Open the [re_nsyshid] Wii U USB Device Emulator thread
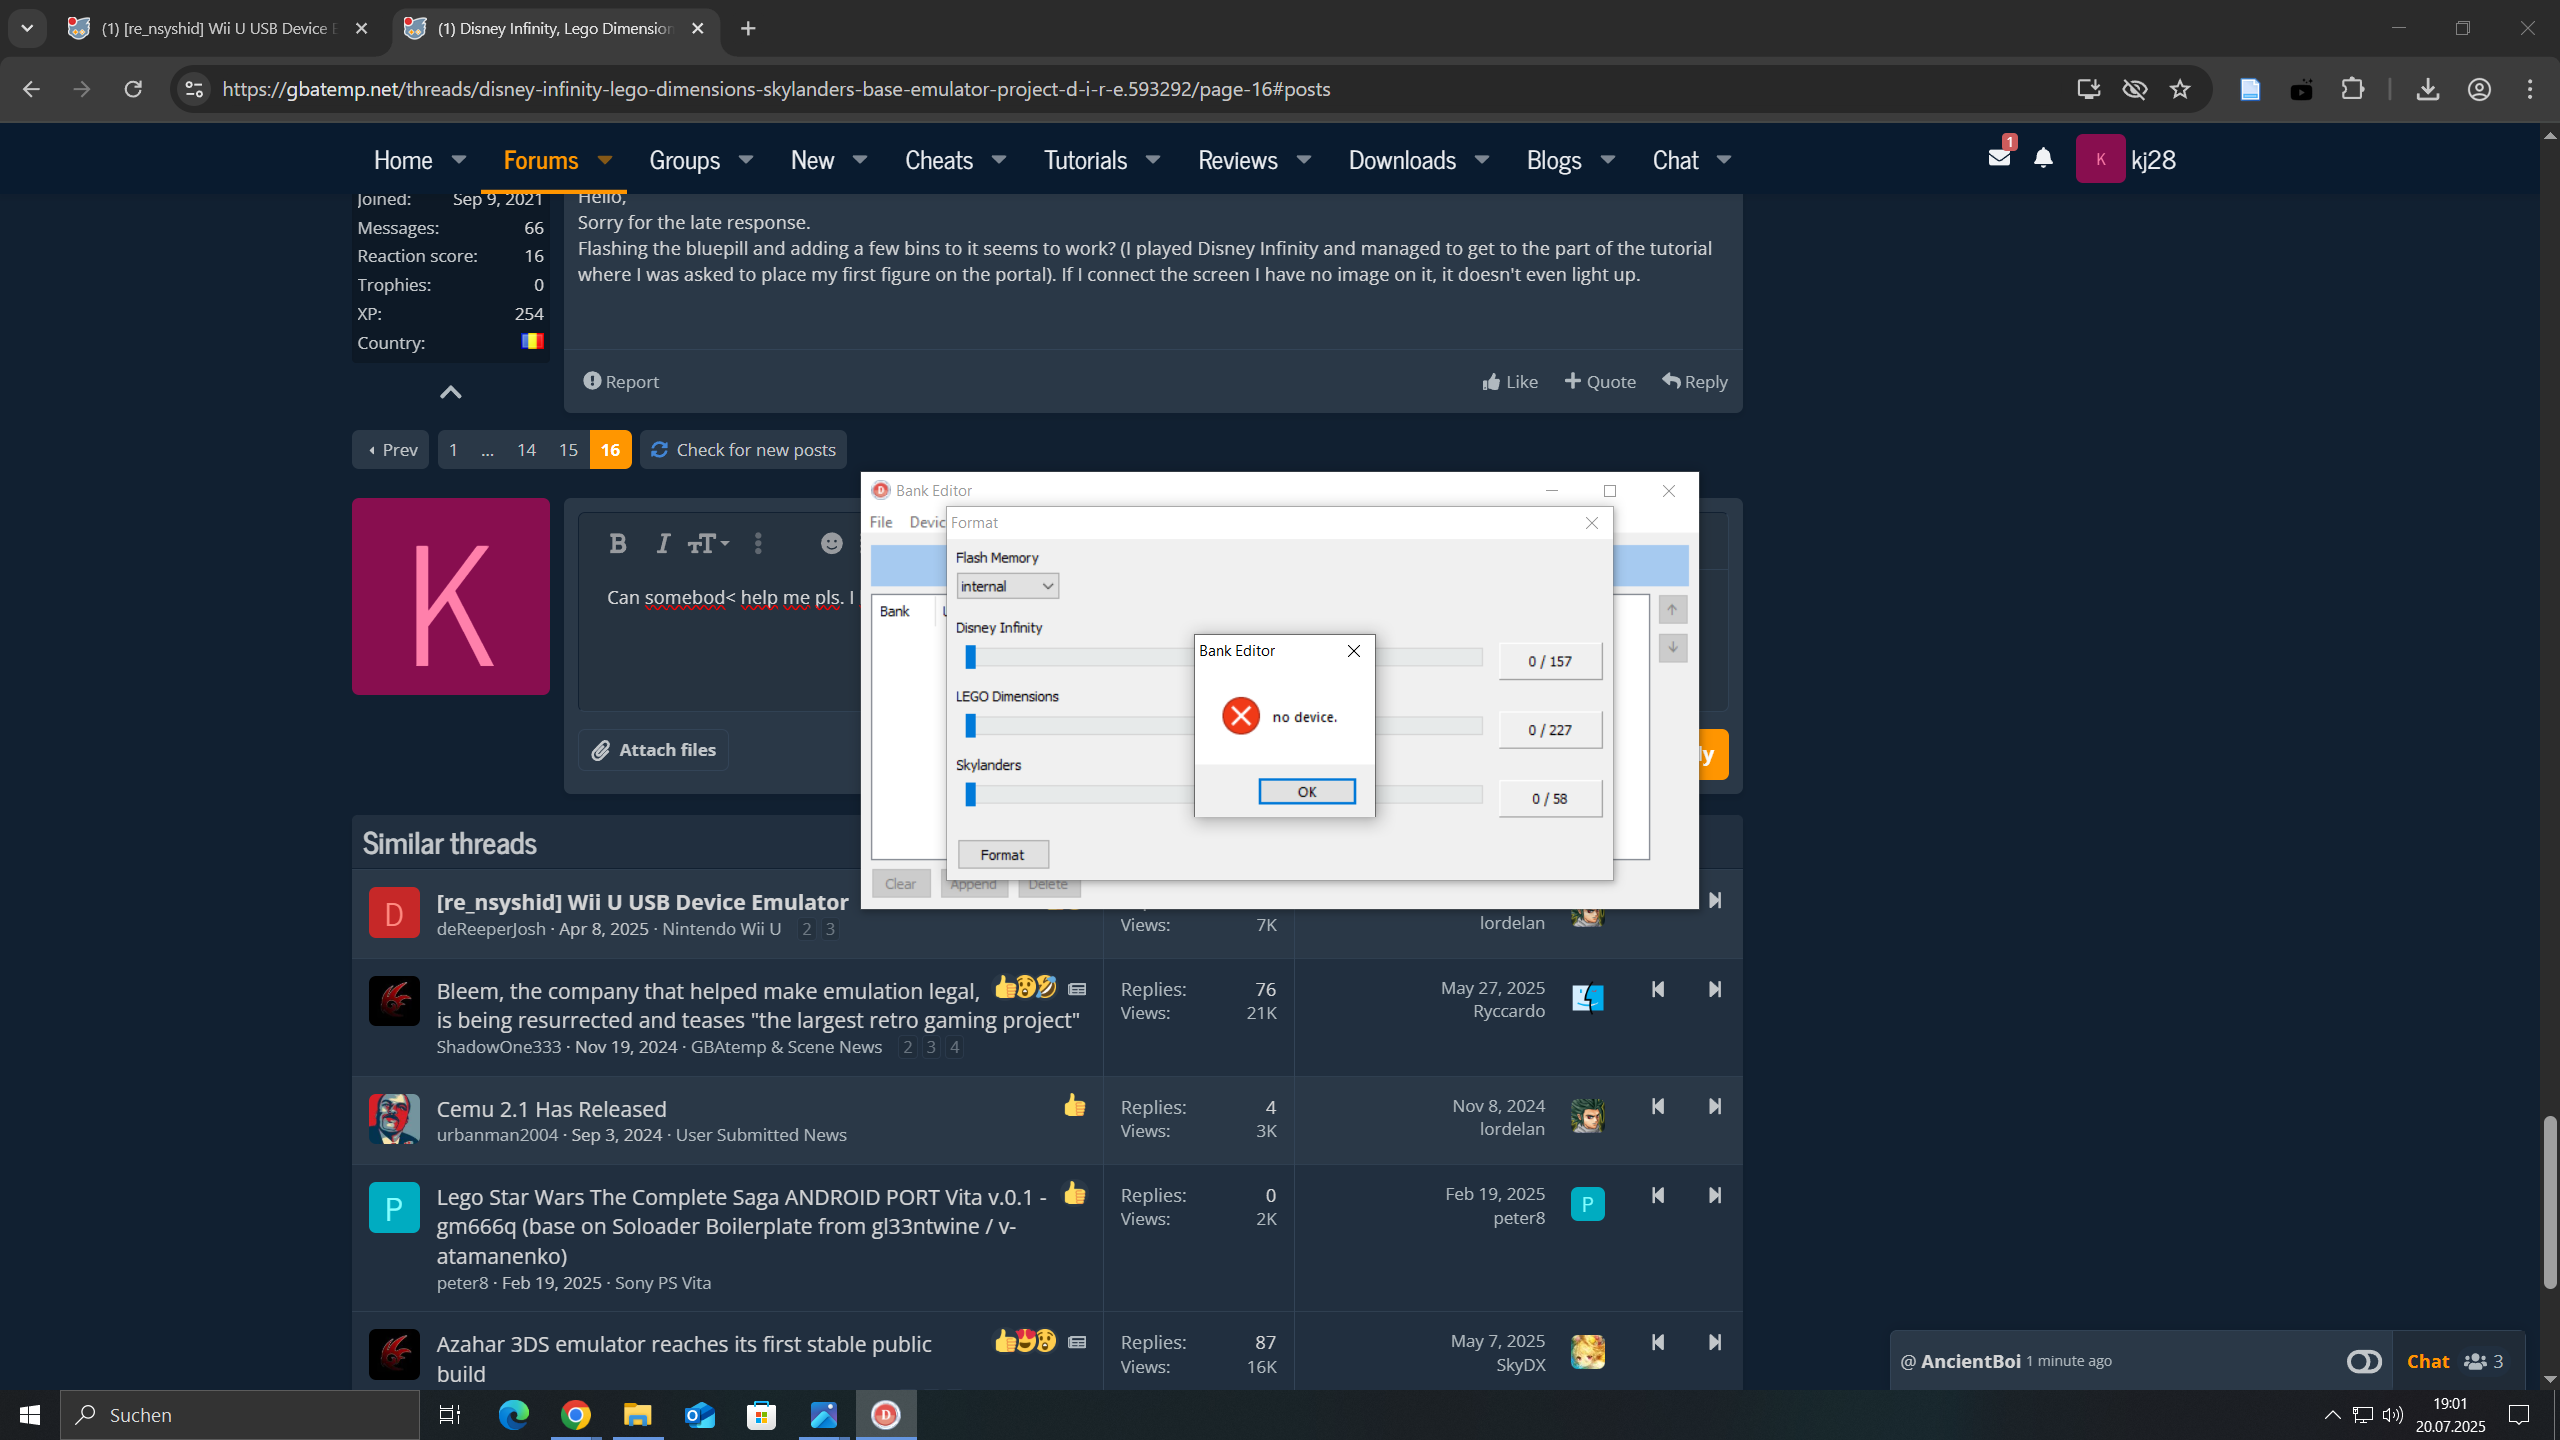This screenshot has width=2560, height=1440. point(642,902)
